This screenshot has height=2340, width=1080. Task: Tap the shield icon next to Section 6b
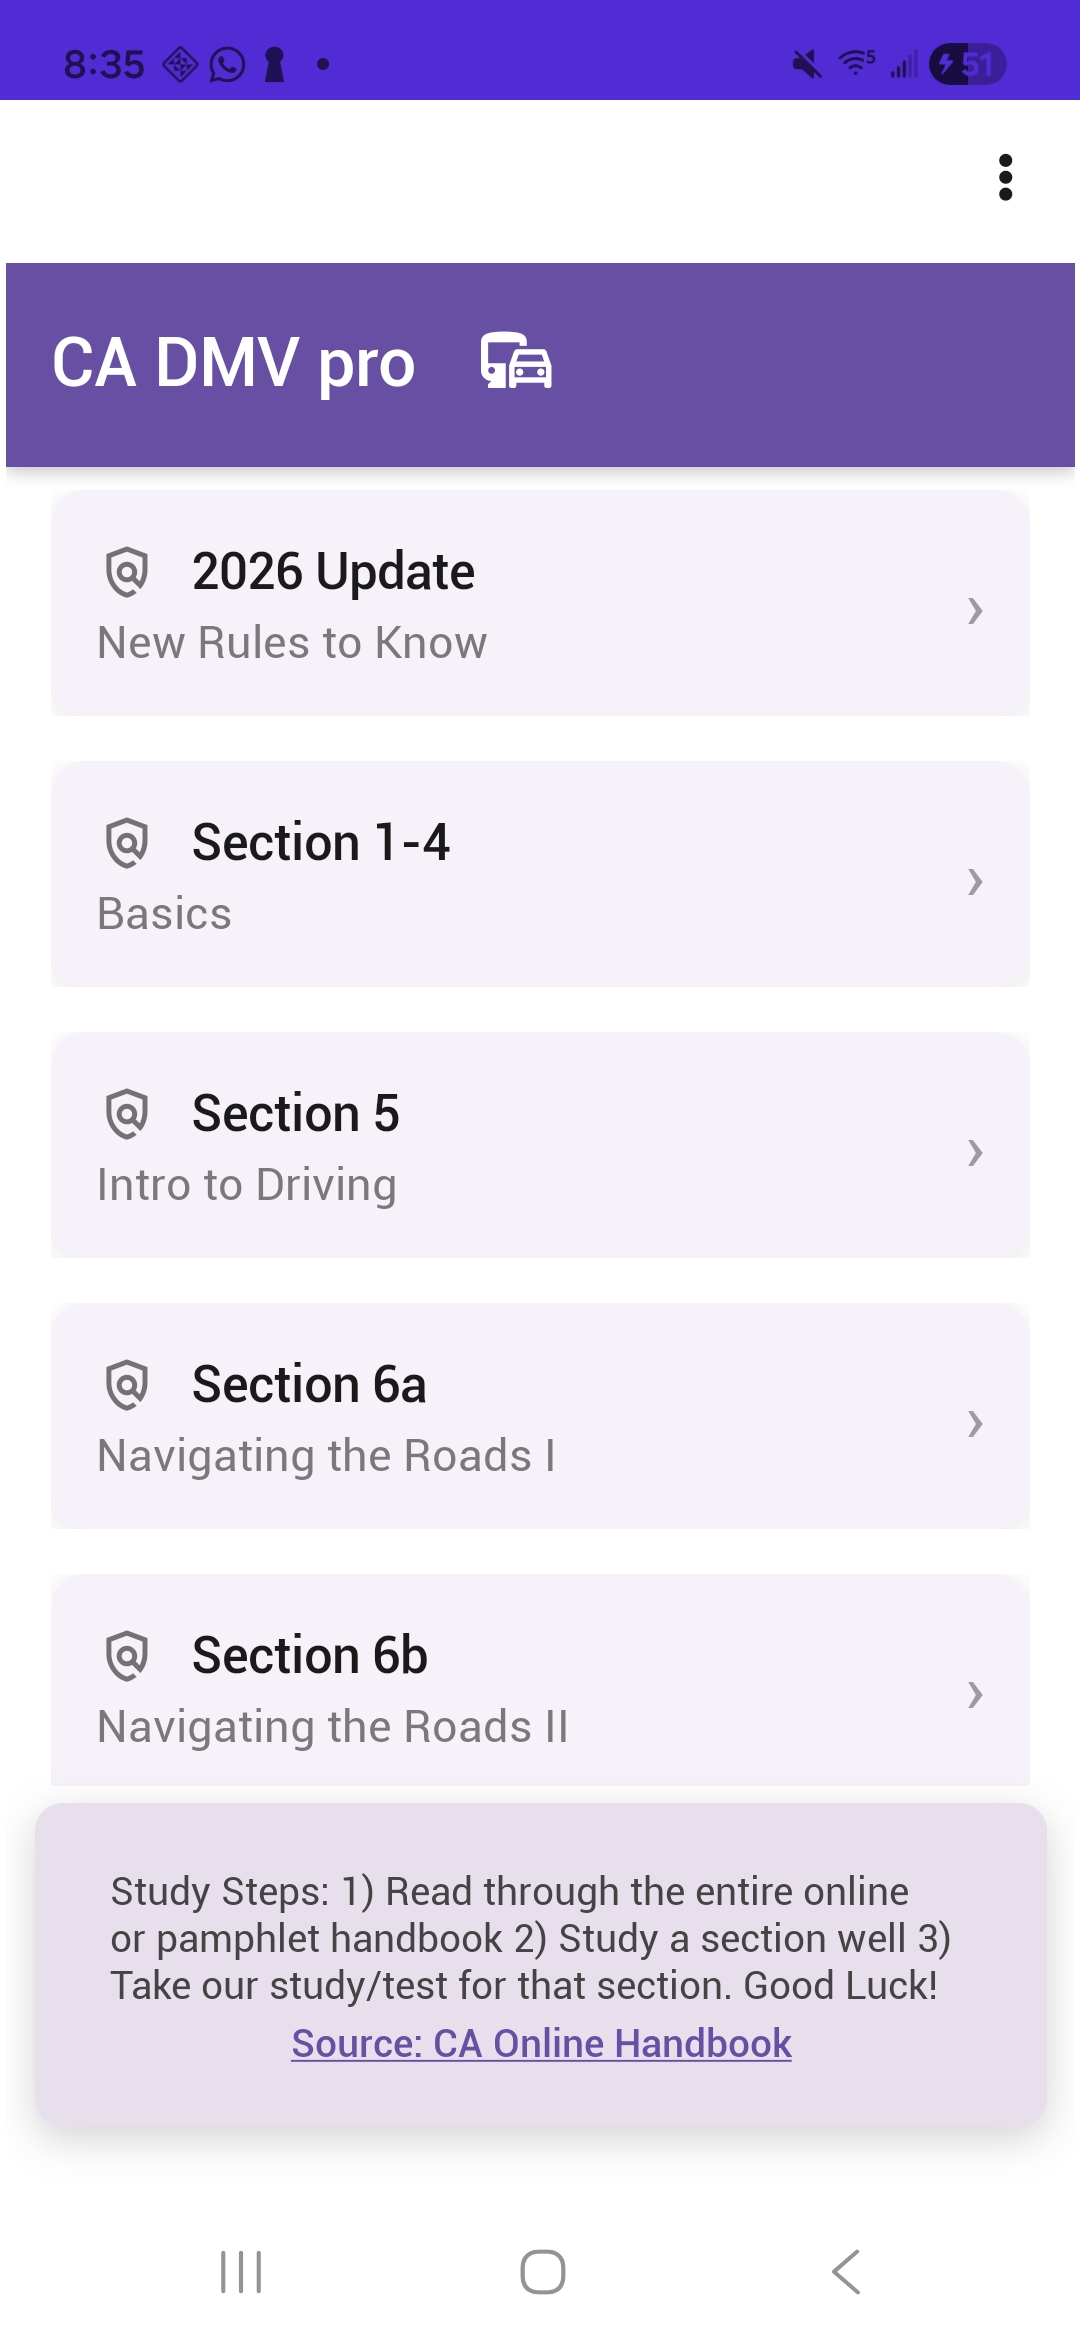pyautogui.click(x=127, y=1656)
